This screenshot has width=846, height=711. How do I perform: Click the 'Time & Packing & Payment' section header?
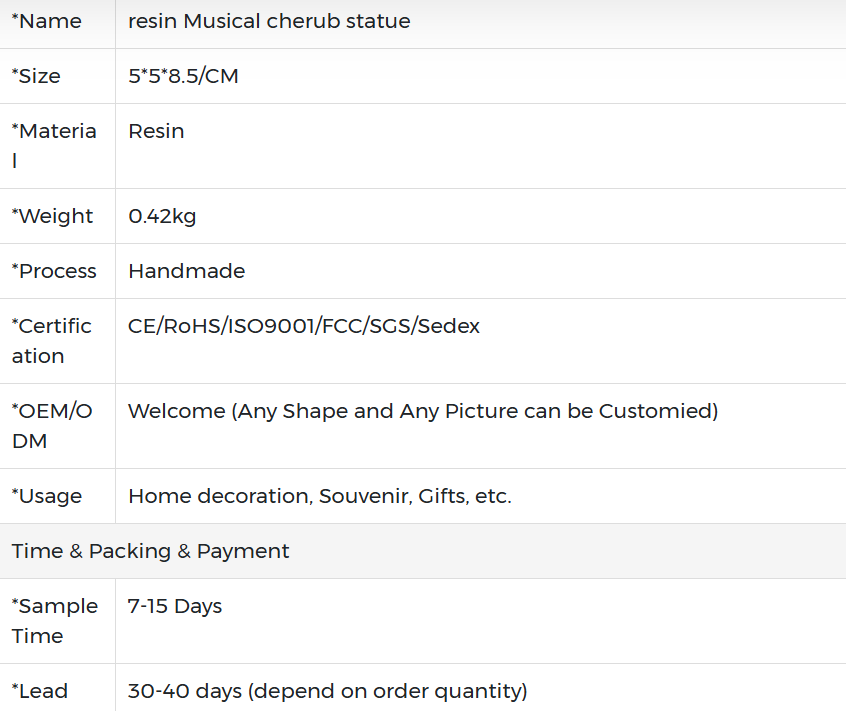coord(151,551)
